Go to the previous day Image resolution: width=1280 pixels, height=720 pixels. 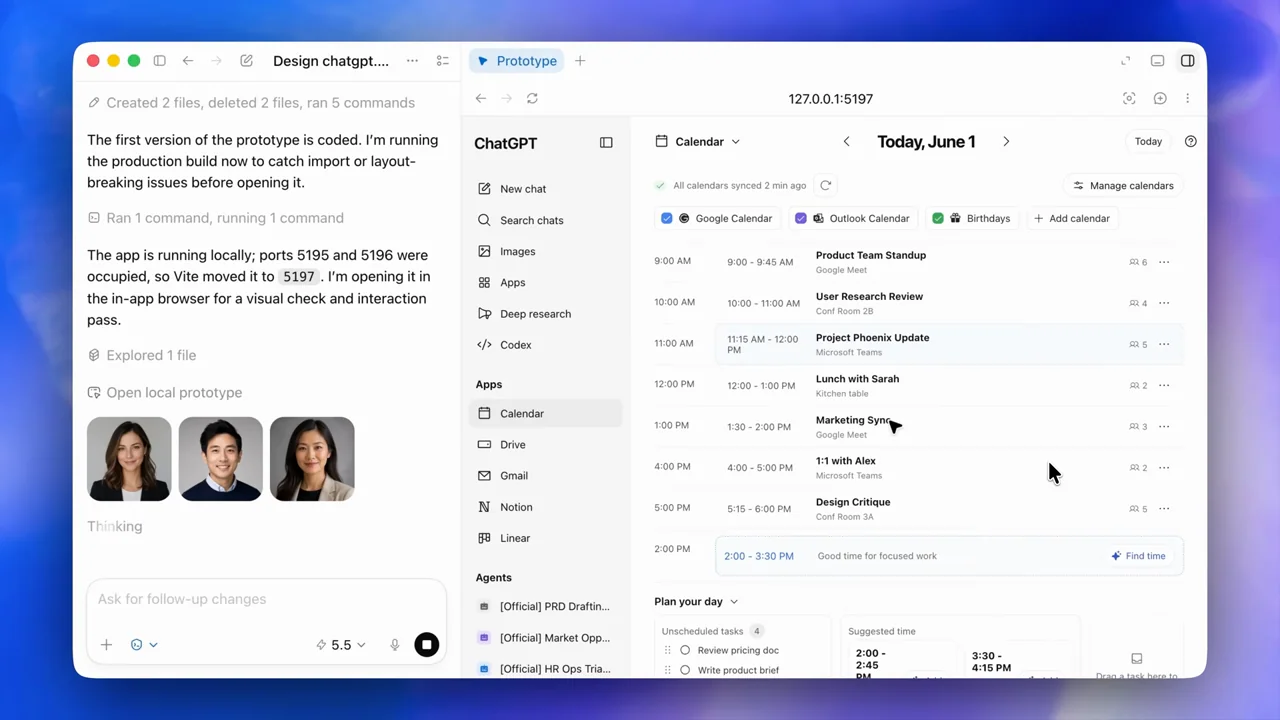(847, 141)
